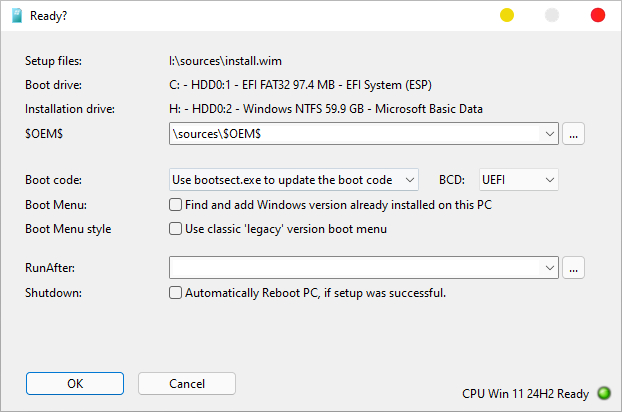
Task: Expand the RunAfter dropdown list
Action: [x=549, y=267]
